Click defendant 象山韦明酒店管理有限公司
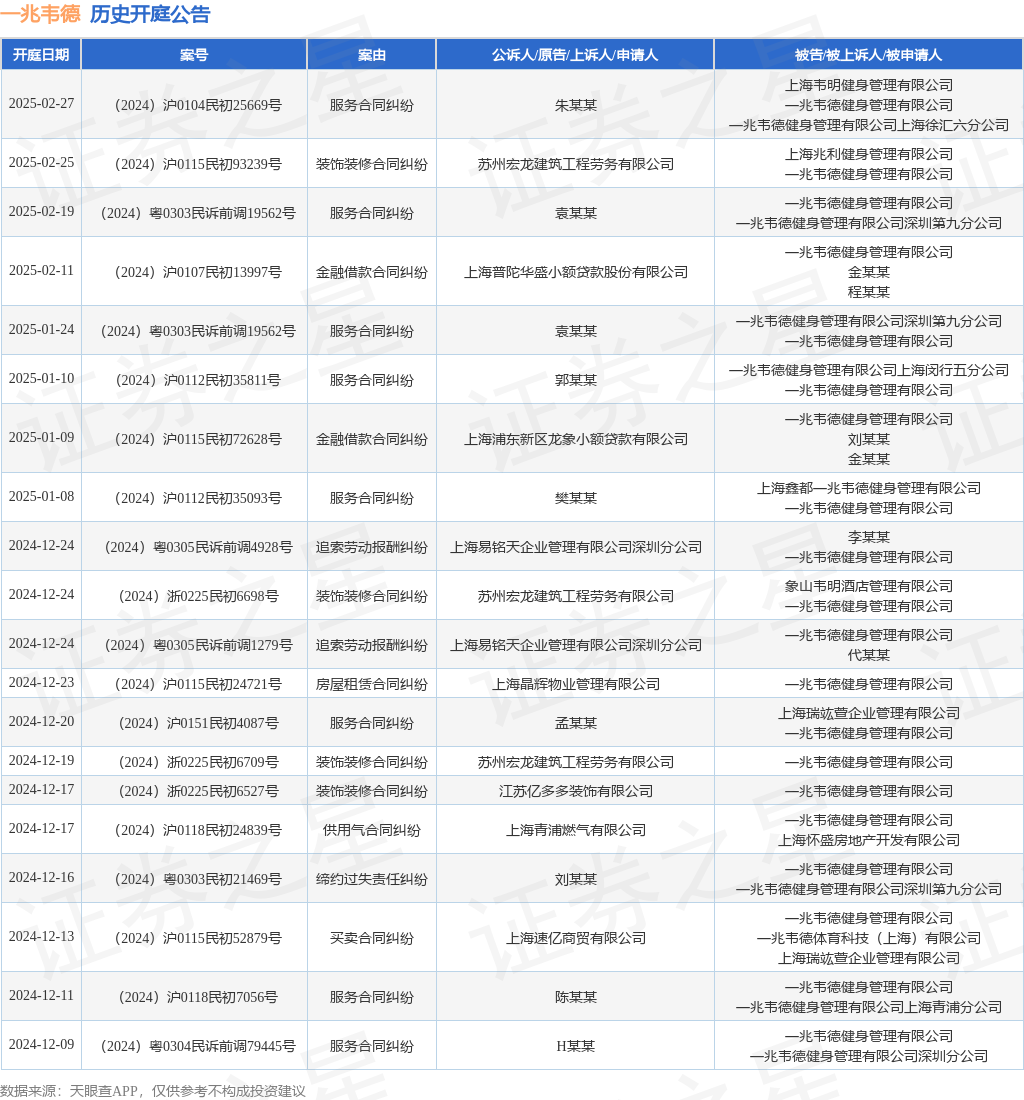 pos(868,586)
